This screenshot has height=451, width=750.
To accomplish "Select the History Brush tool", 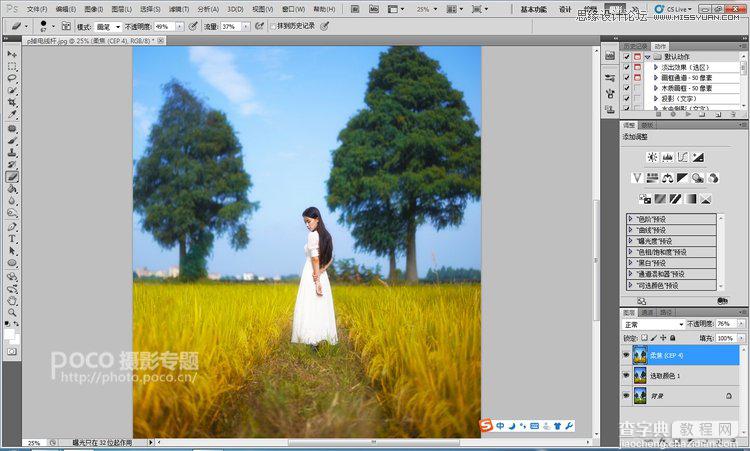I will [x=12, y=165].
